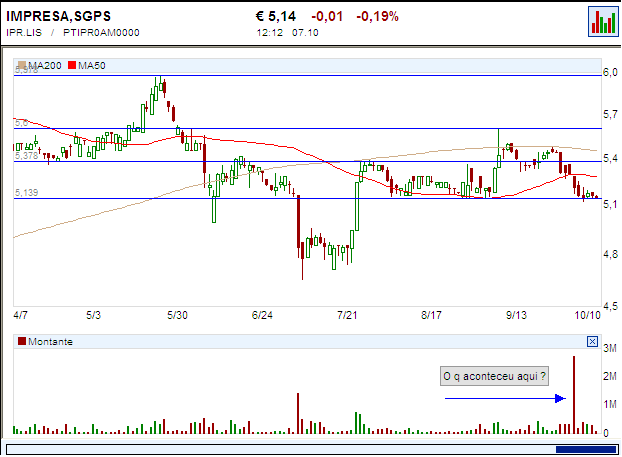Screen dimensions: 622x457
Task: Click the -0,01 price change
Action: (x=327, y=16)
